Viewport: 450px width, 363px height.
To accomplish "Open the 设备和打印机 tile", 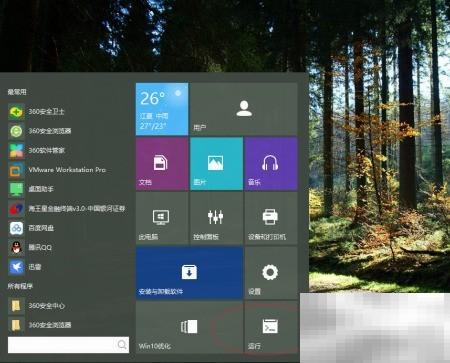I will (x=271, y=218).
